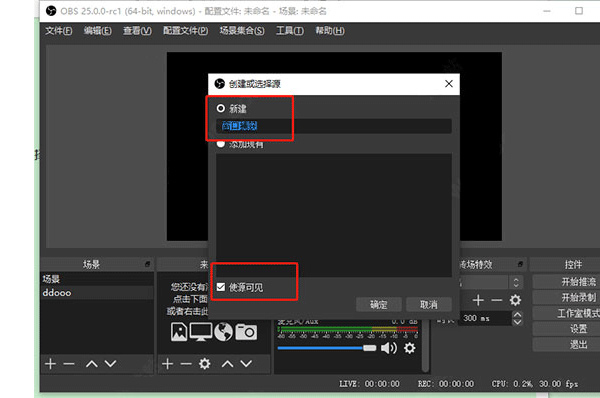Open the 文件(F) menu
The width and height of the screenshot is (600, 398).
pyautogui.click(x=59, y=31)
